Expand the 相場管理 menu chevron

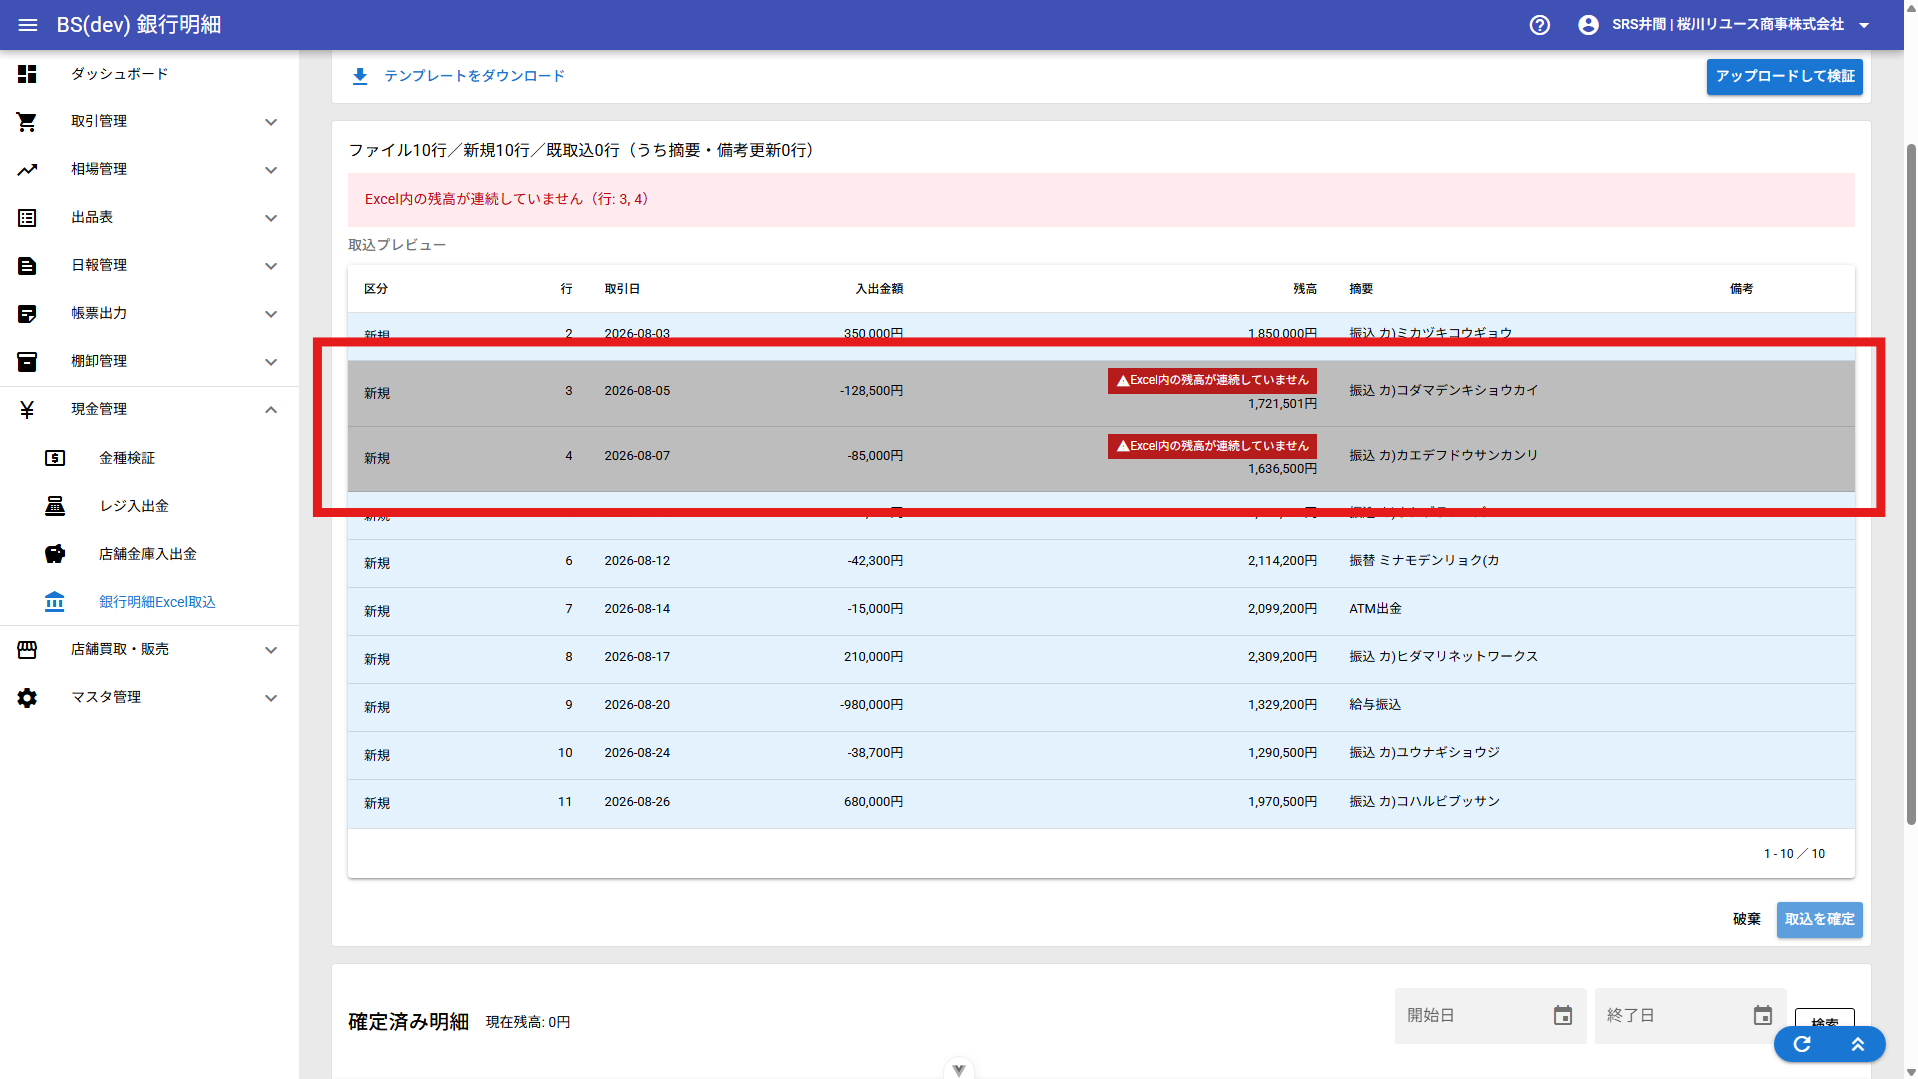pos(271,170)
